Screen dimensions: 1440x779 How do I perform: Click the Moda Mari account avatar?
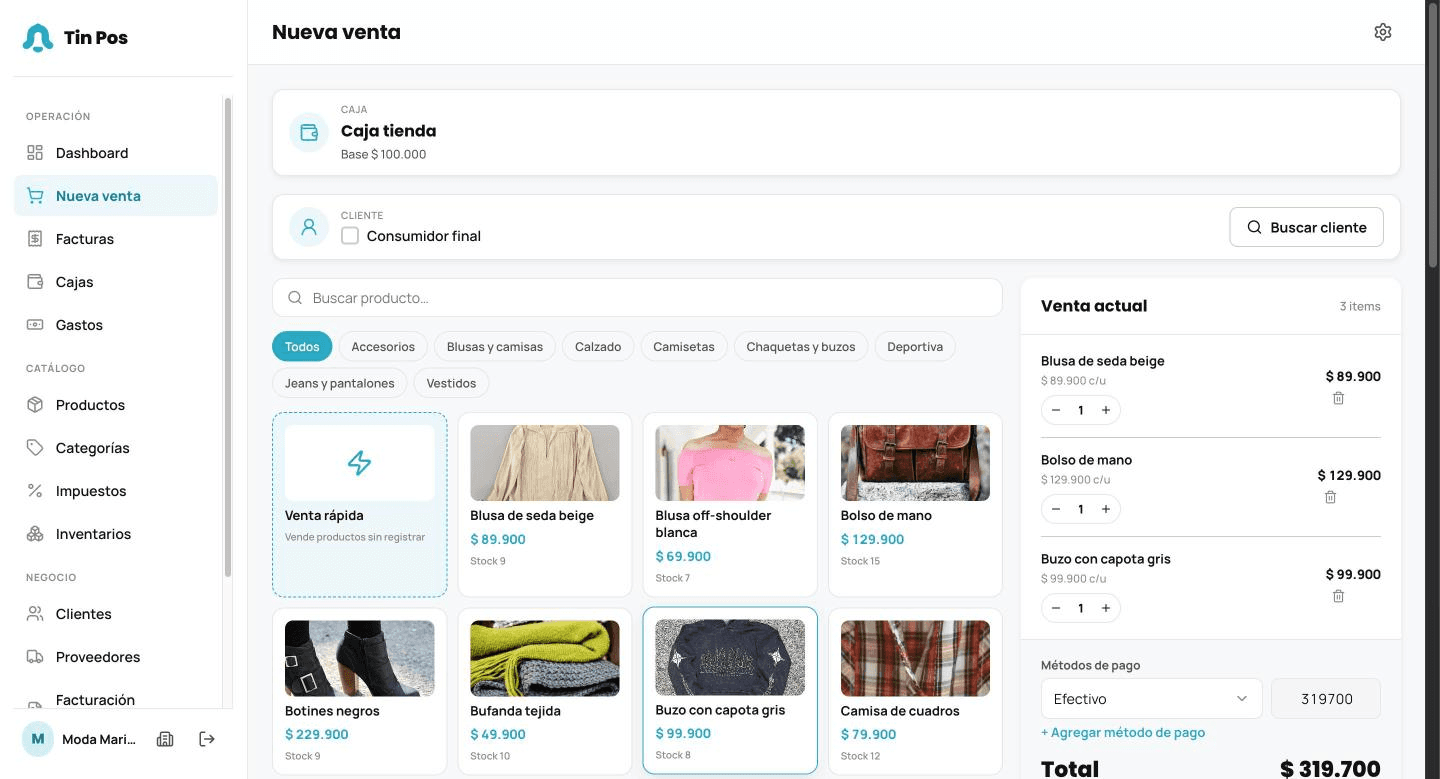pos(38,739)
